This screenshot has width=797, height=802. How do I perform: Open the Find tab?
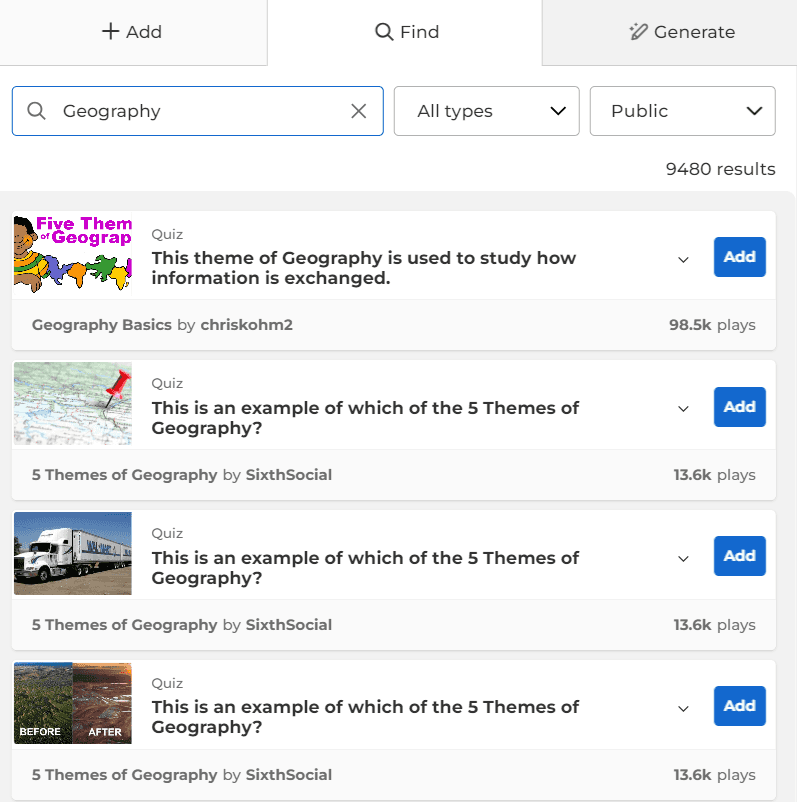point(406,32)
